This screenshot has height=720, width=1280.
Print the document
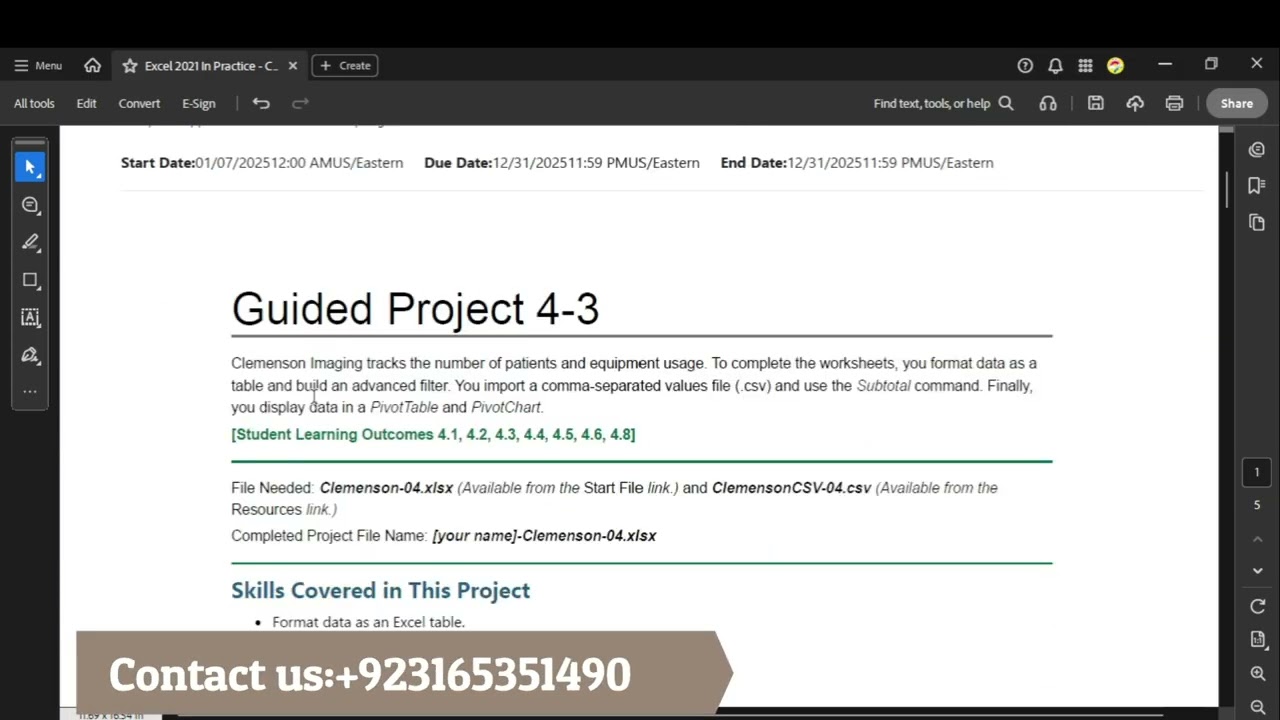point(1174,103)
